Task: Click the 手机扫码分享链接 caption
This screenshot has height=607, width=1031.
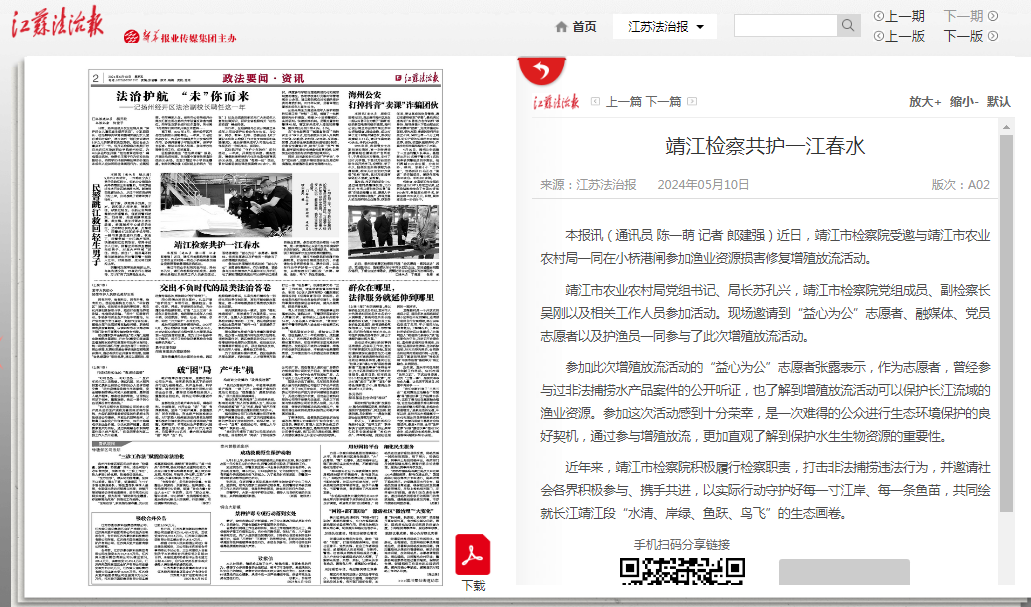Action: pos(682,545)
